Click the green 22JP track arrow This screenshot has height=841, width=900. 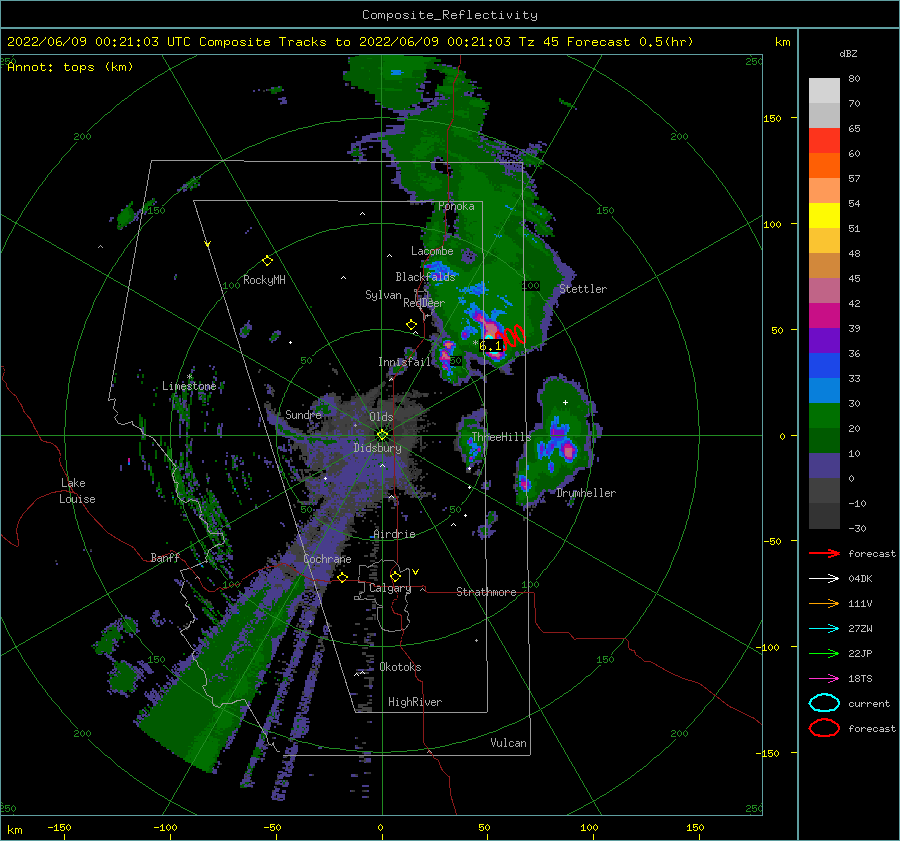click(x=824, y=653)
